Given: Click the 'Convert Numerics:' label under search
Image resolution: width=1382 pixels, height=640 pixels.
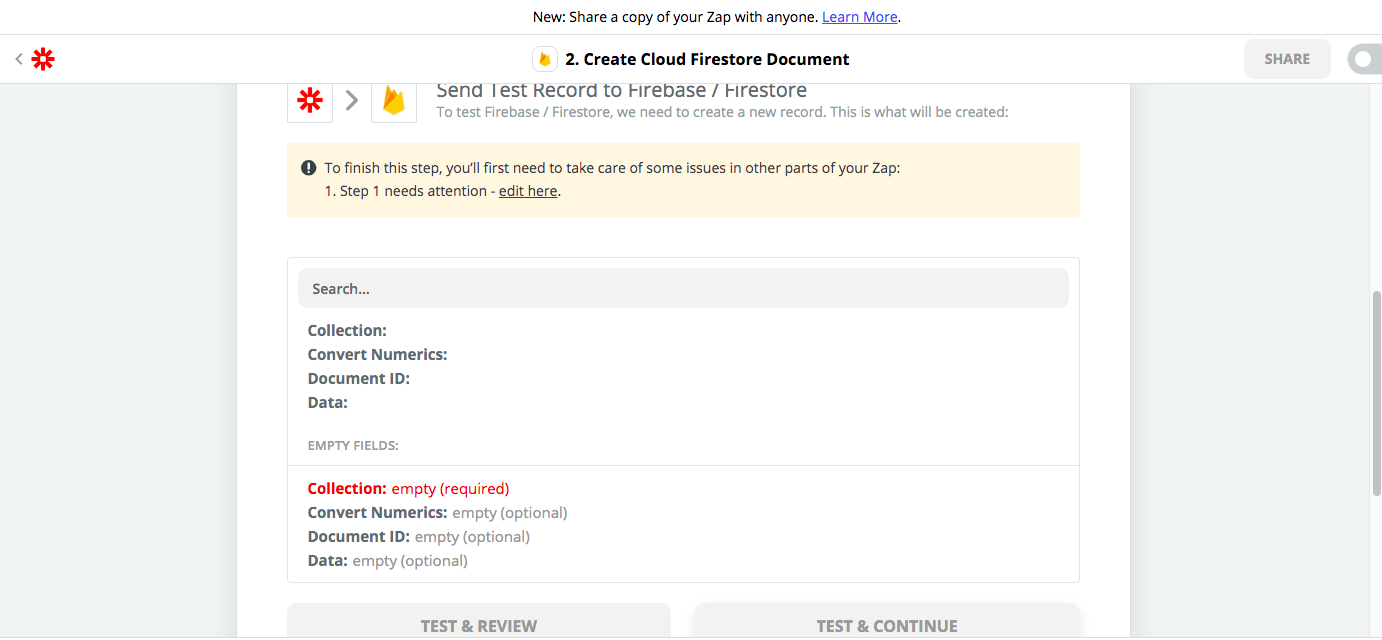Looking at the screenshot, I should coord(377,354).
